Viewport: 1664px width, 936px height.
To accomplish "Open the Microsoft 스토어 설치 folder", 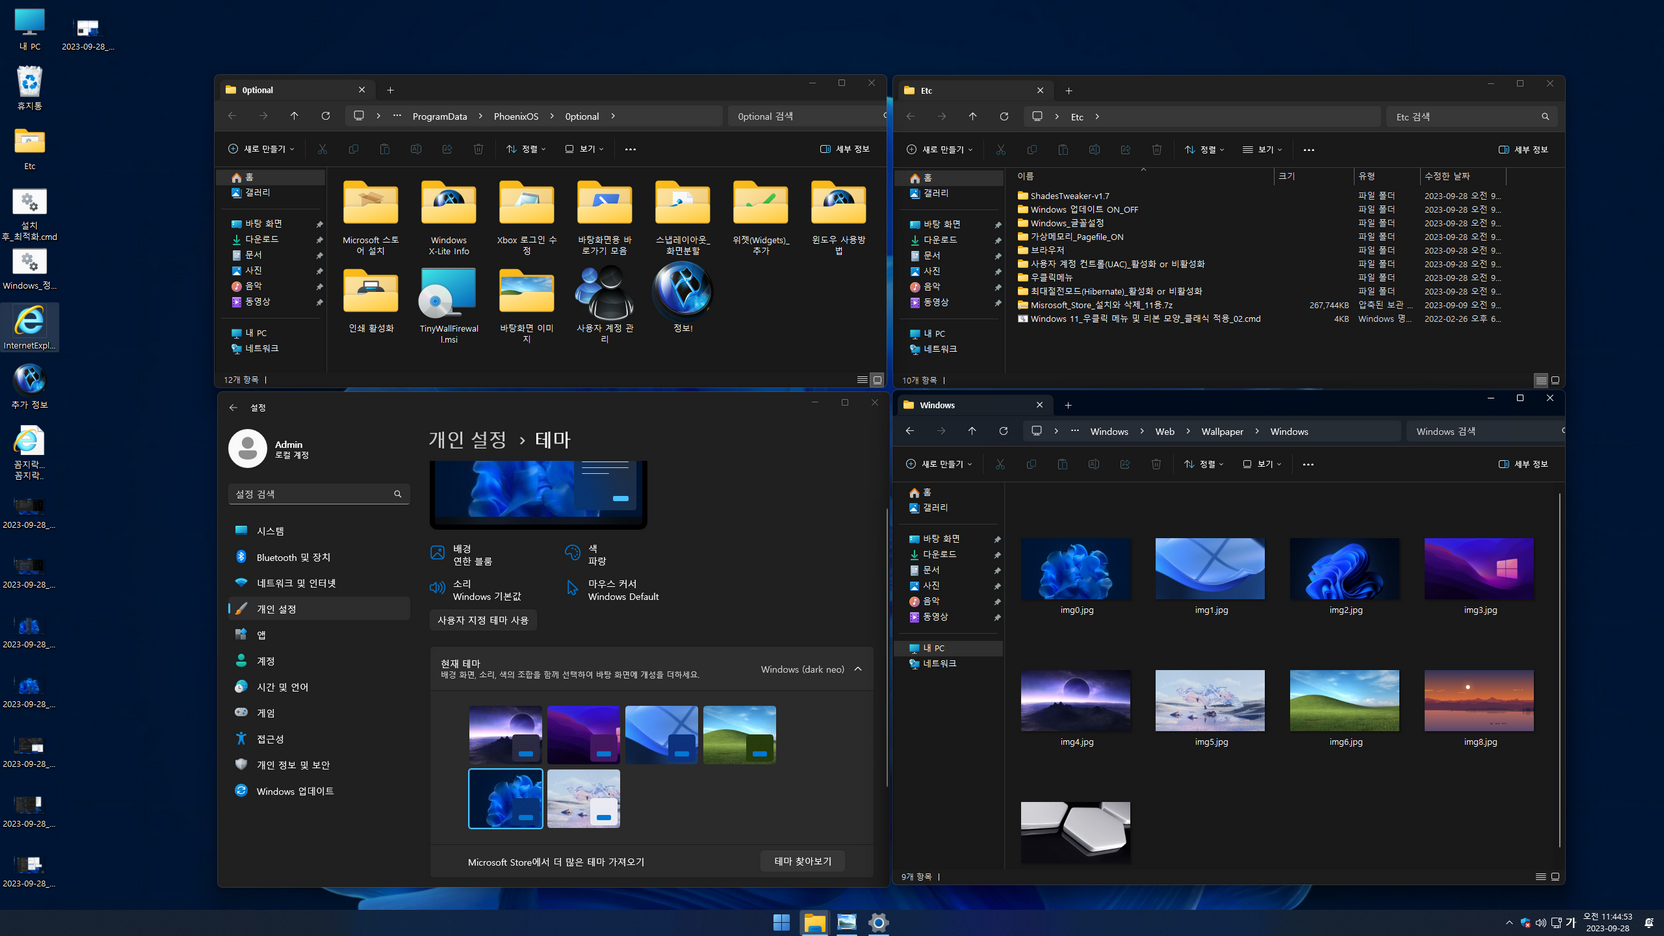I will click(370, 217).
